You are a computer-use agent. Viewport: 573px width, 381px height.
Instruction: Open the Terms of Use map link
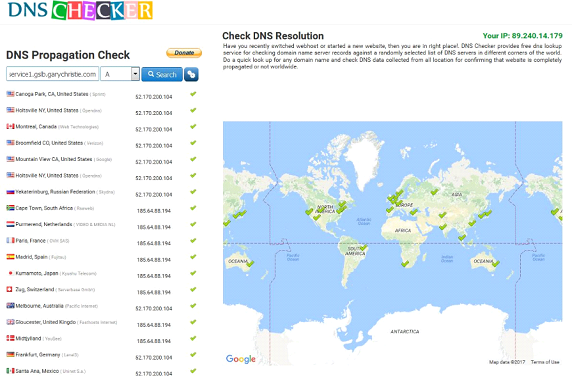(545, 362)
